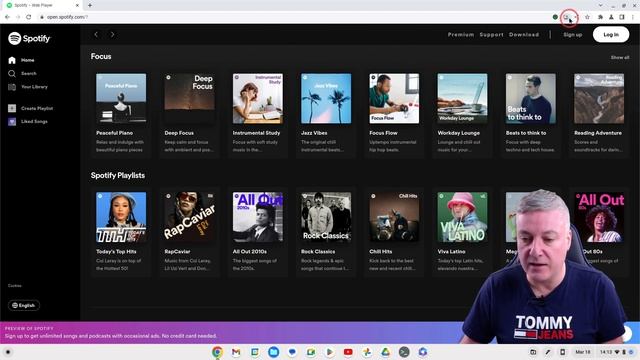
Task: Open Liked Songs heart icon
Action: (12, 122)
